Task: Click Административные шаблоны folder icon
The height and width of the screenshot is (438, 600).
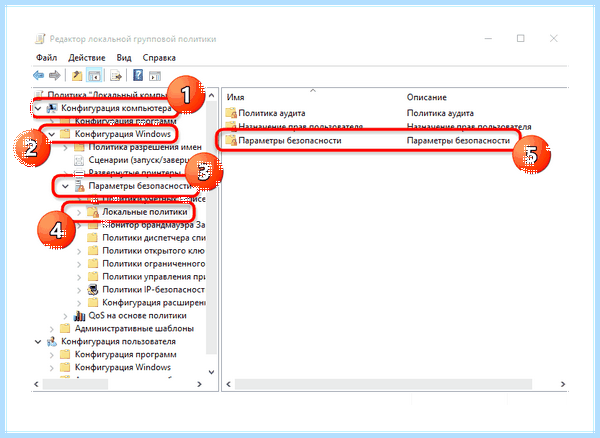Action: (65, 329)
